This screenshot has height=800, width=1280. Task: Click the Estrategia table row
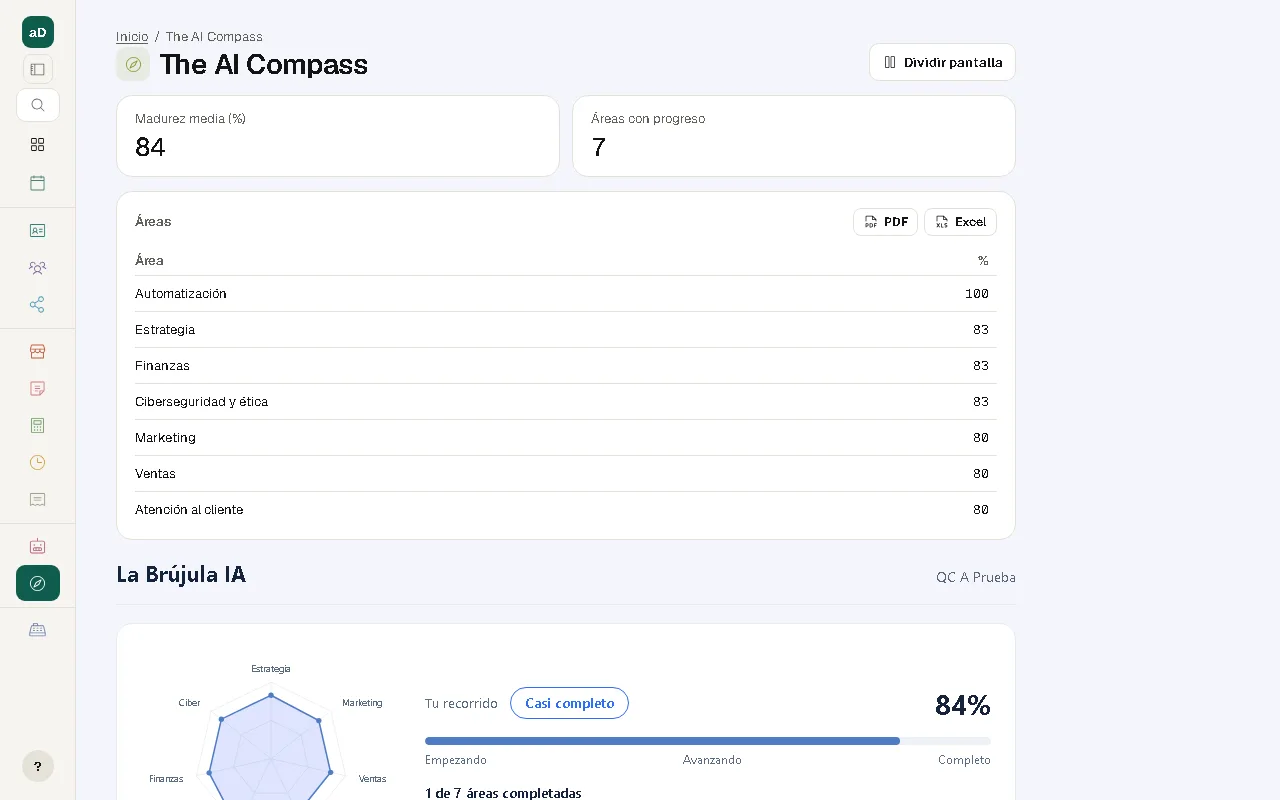(566, 330)
